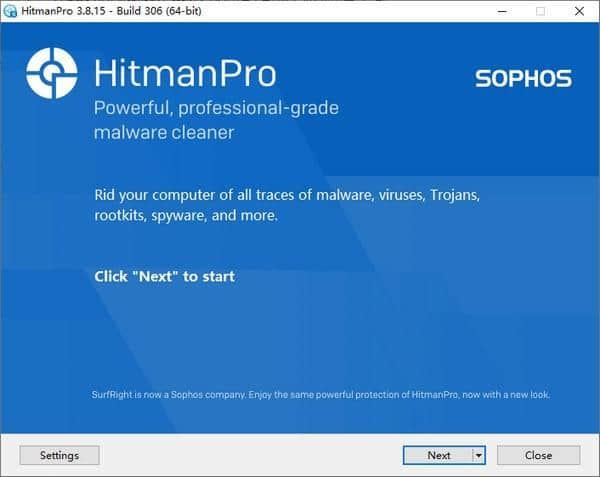
Task: Click the Close button at bottom right
Action: click(538, 455)
